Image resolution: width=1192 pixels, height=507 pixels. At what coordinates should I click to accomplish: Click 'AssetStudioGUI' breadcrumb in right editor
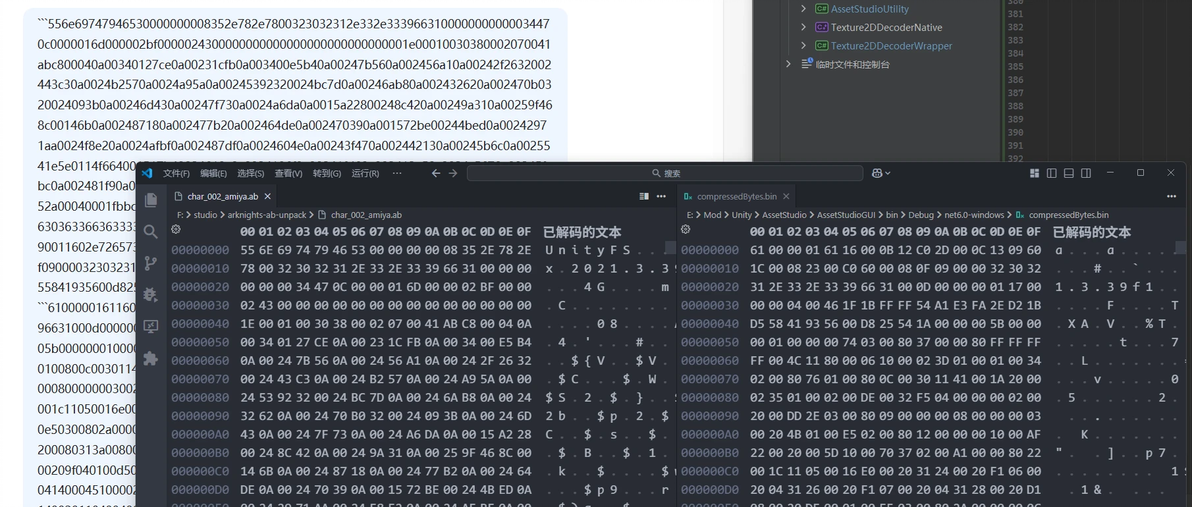(846, 215)
